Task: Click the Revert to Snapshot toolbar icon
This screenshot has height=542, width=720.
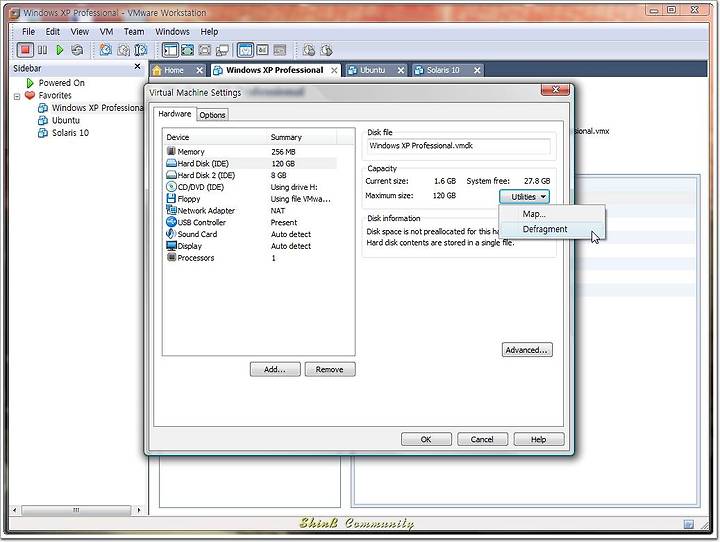Action: tap(124, 50)
